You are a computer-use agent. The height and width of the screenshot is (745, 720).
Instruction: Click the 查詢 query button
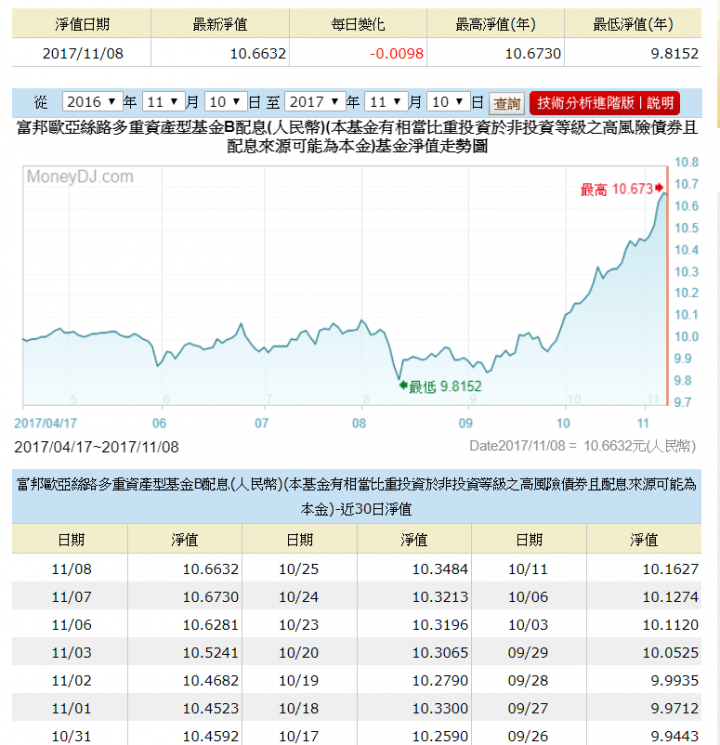(x=507, y=103)
